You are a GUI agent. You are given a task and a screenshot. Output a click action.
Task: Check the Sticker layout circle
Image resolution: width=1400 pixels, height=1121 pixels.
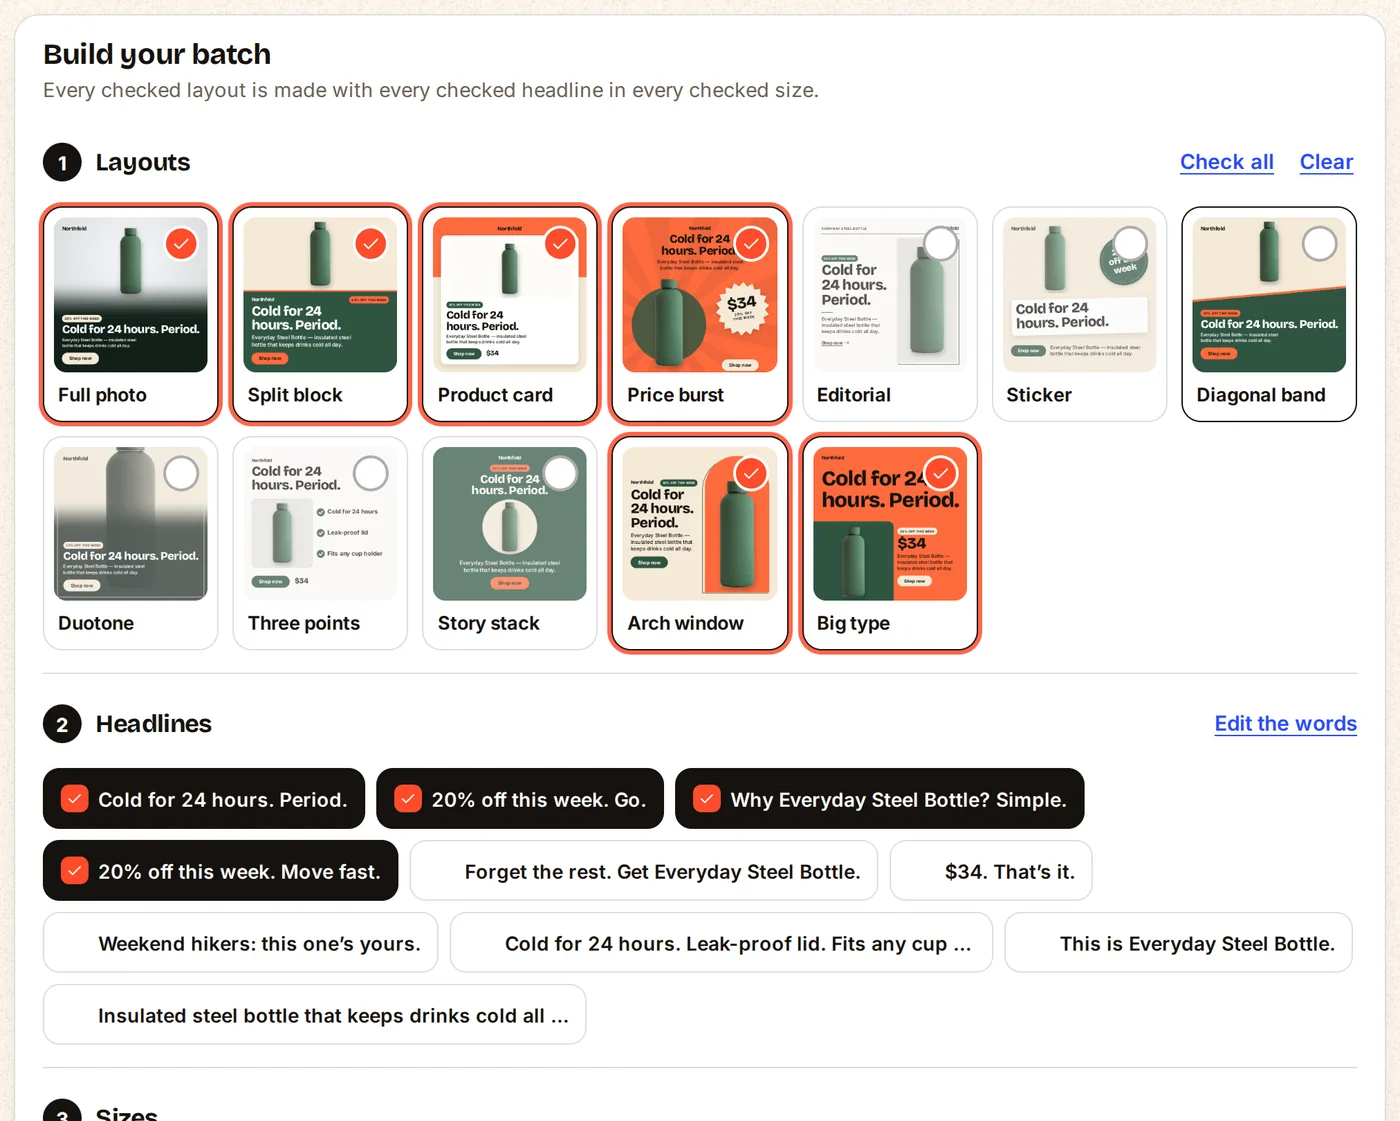pyautogui.click(x=1130, y=244)
